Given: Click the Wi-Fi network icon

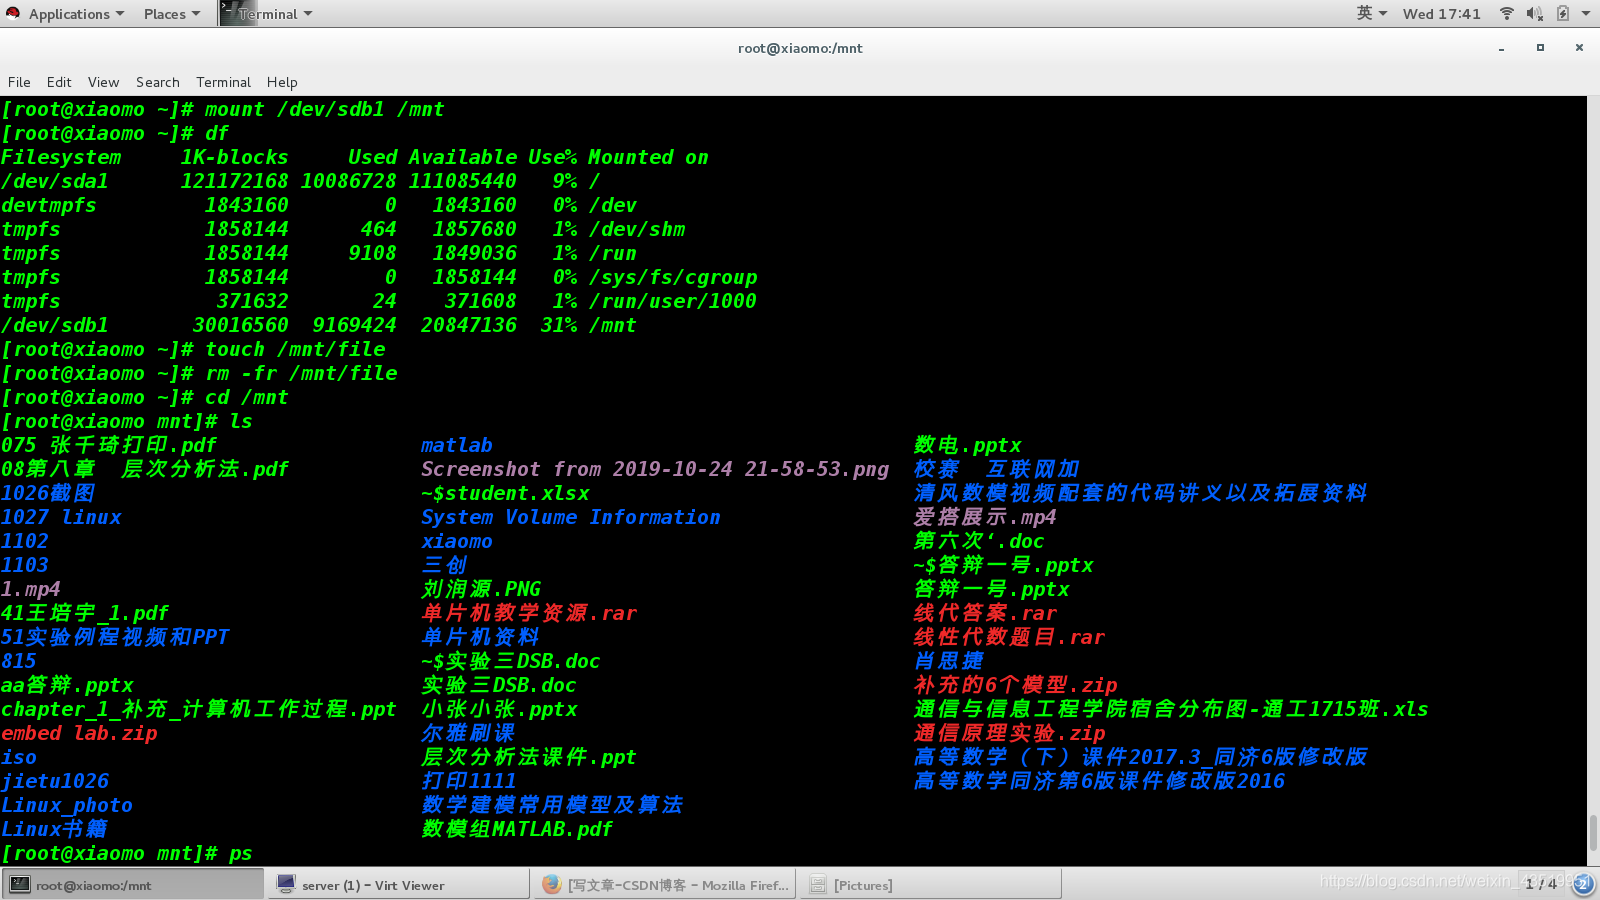Looking at the screenshot, I should [x=1507, y=13].
